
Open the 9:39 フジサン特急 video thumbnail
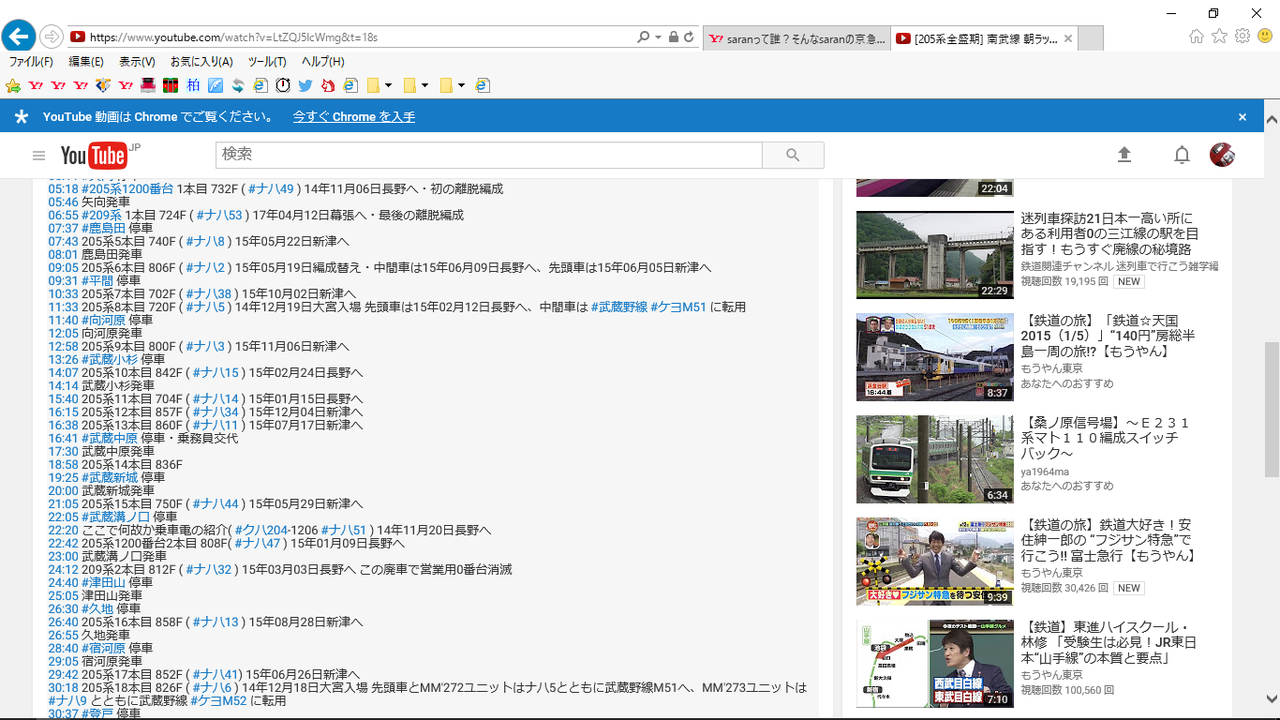coord(934,561)
